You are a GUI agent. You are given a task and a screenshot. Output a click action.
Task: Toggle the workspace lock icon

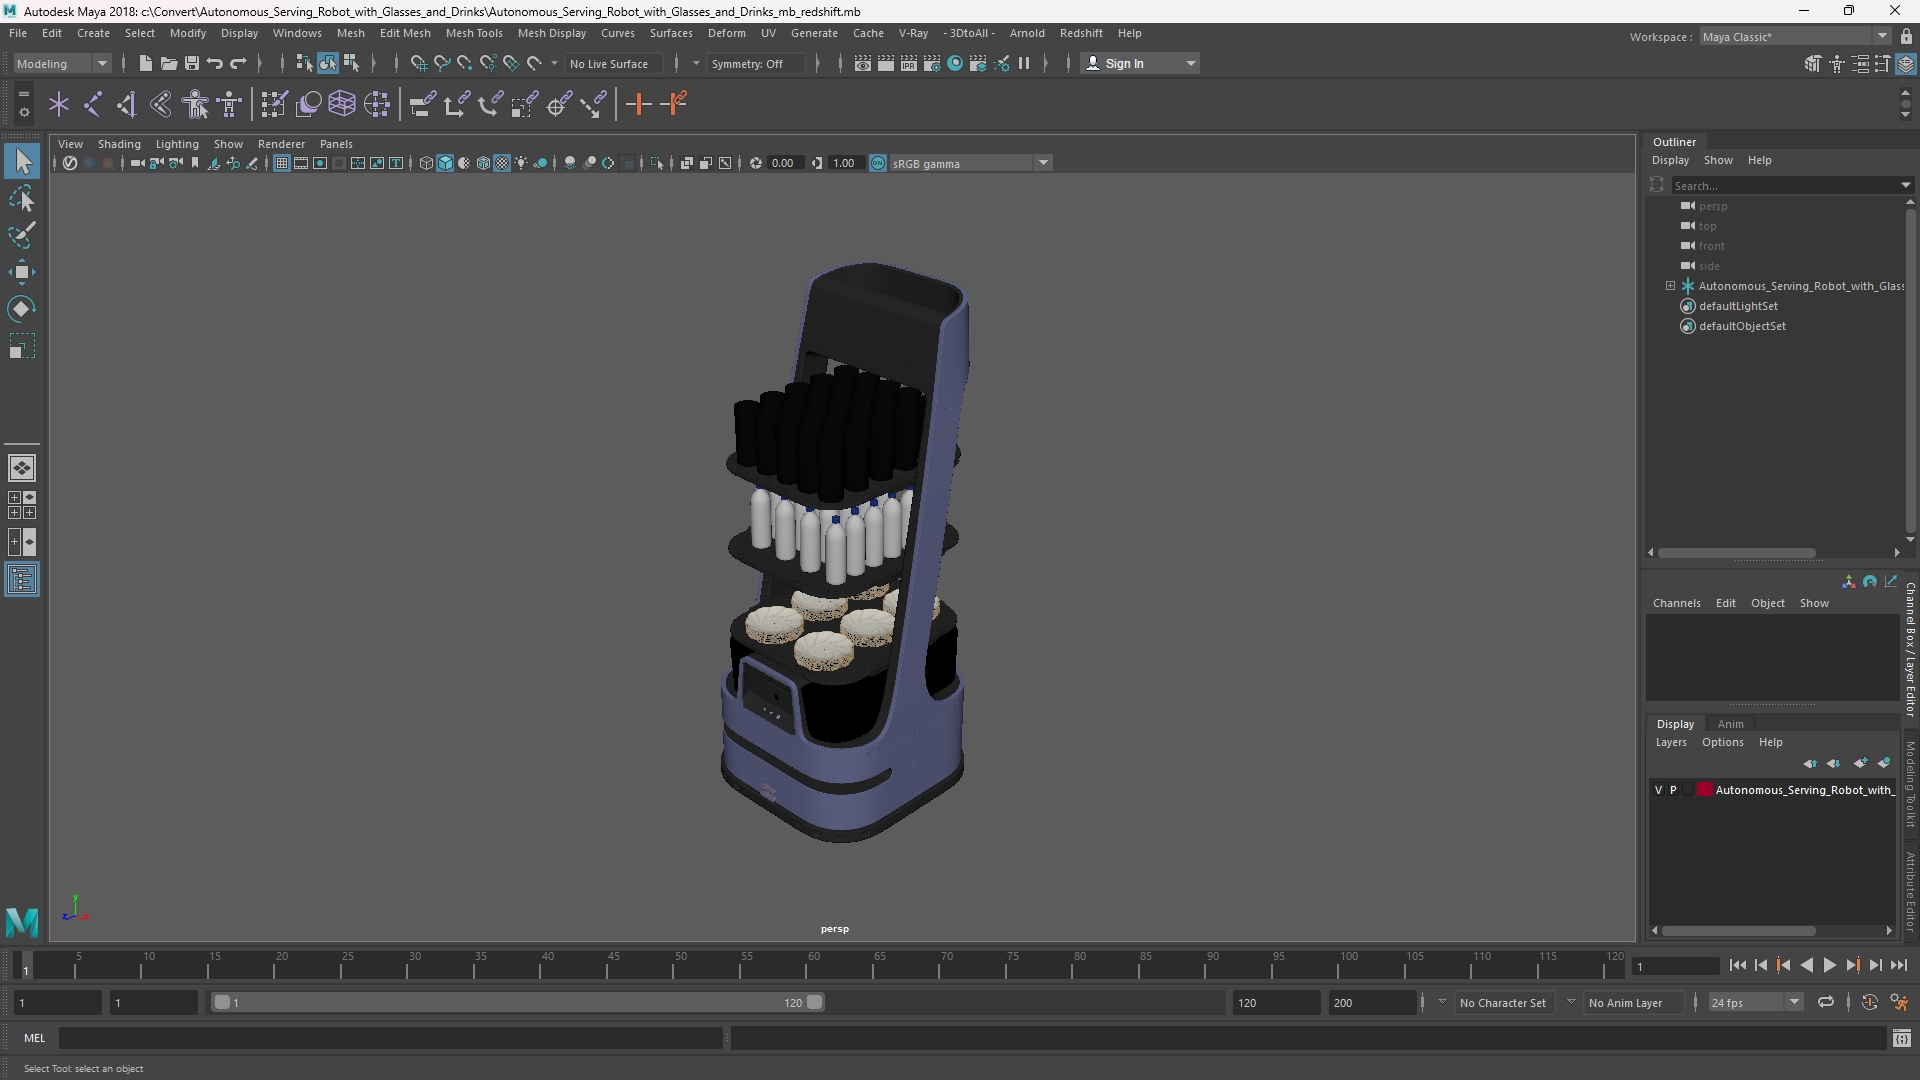pos(1906,36)
